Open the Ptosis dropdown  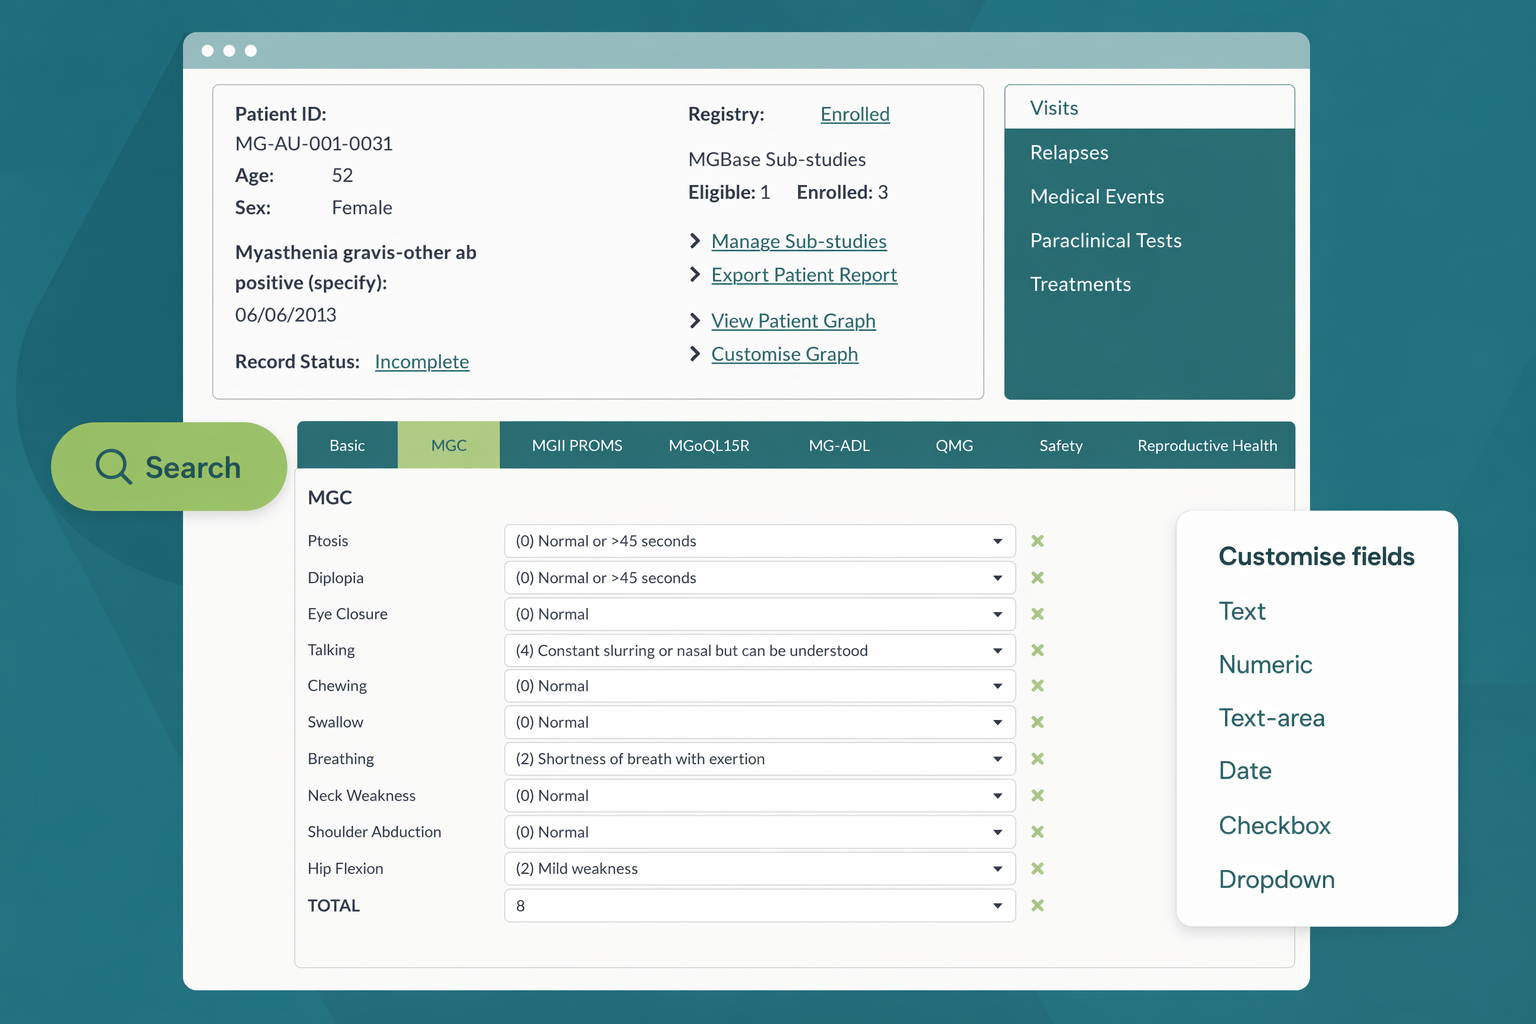[760, 541]
